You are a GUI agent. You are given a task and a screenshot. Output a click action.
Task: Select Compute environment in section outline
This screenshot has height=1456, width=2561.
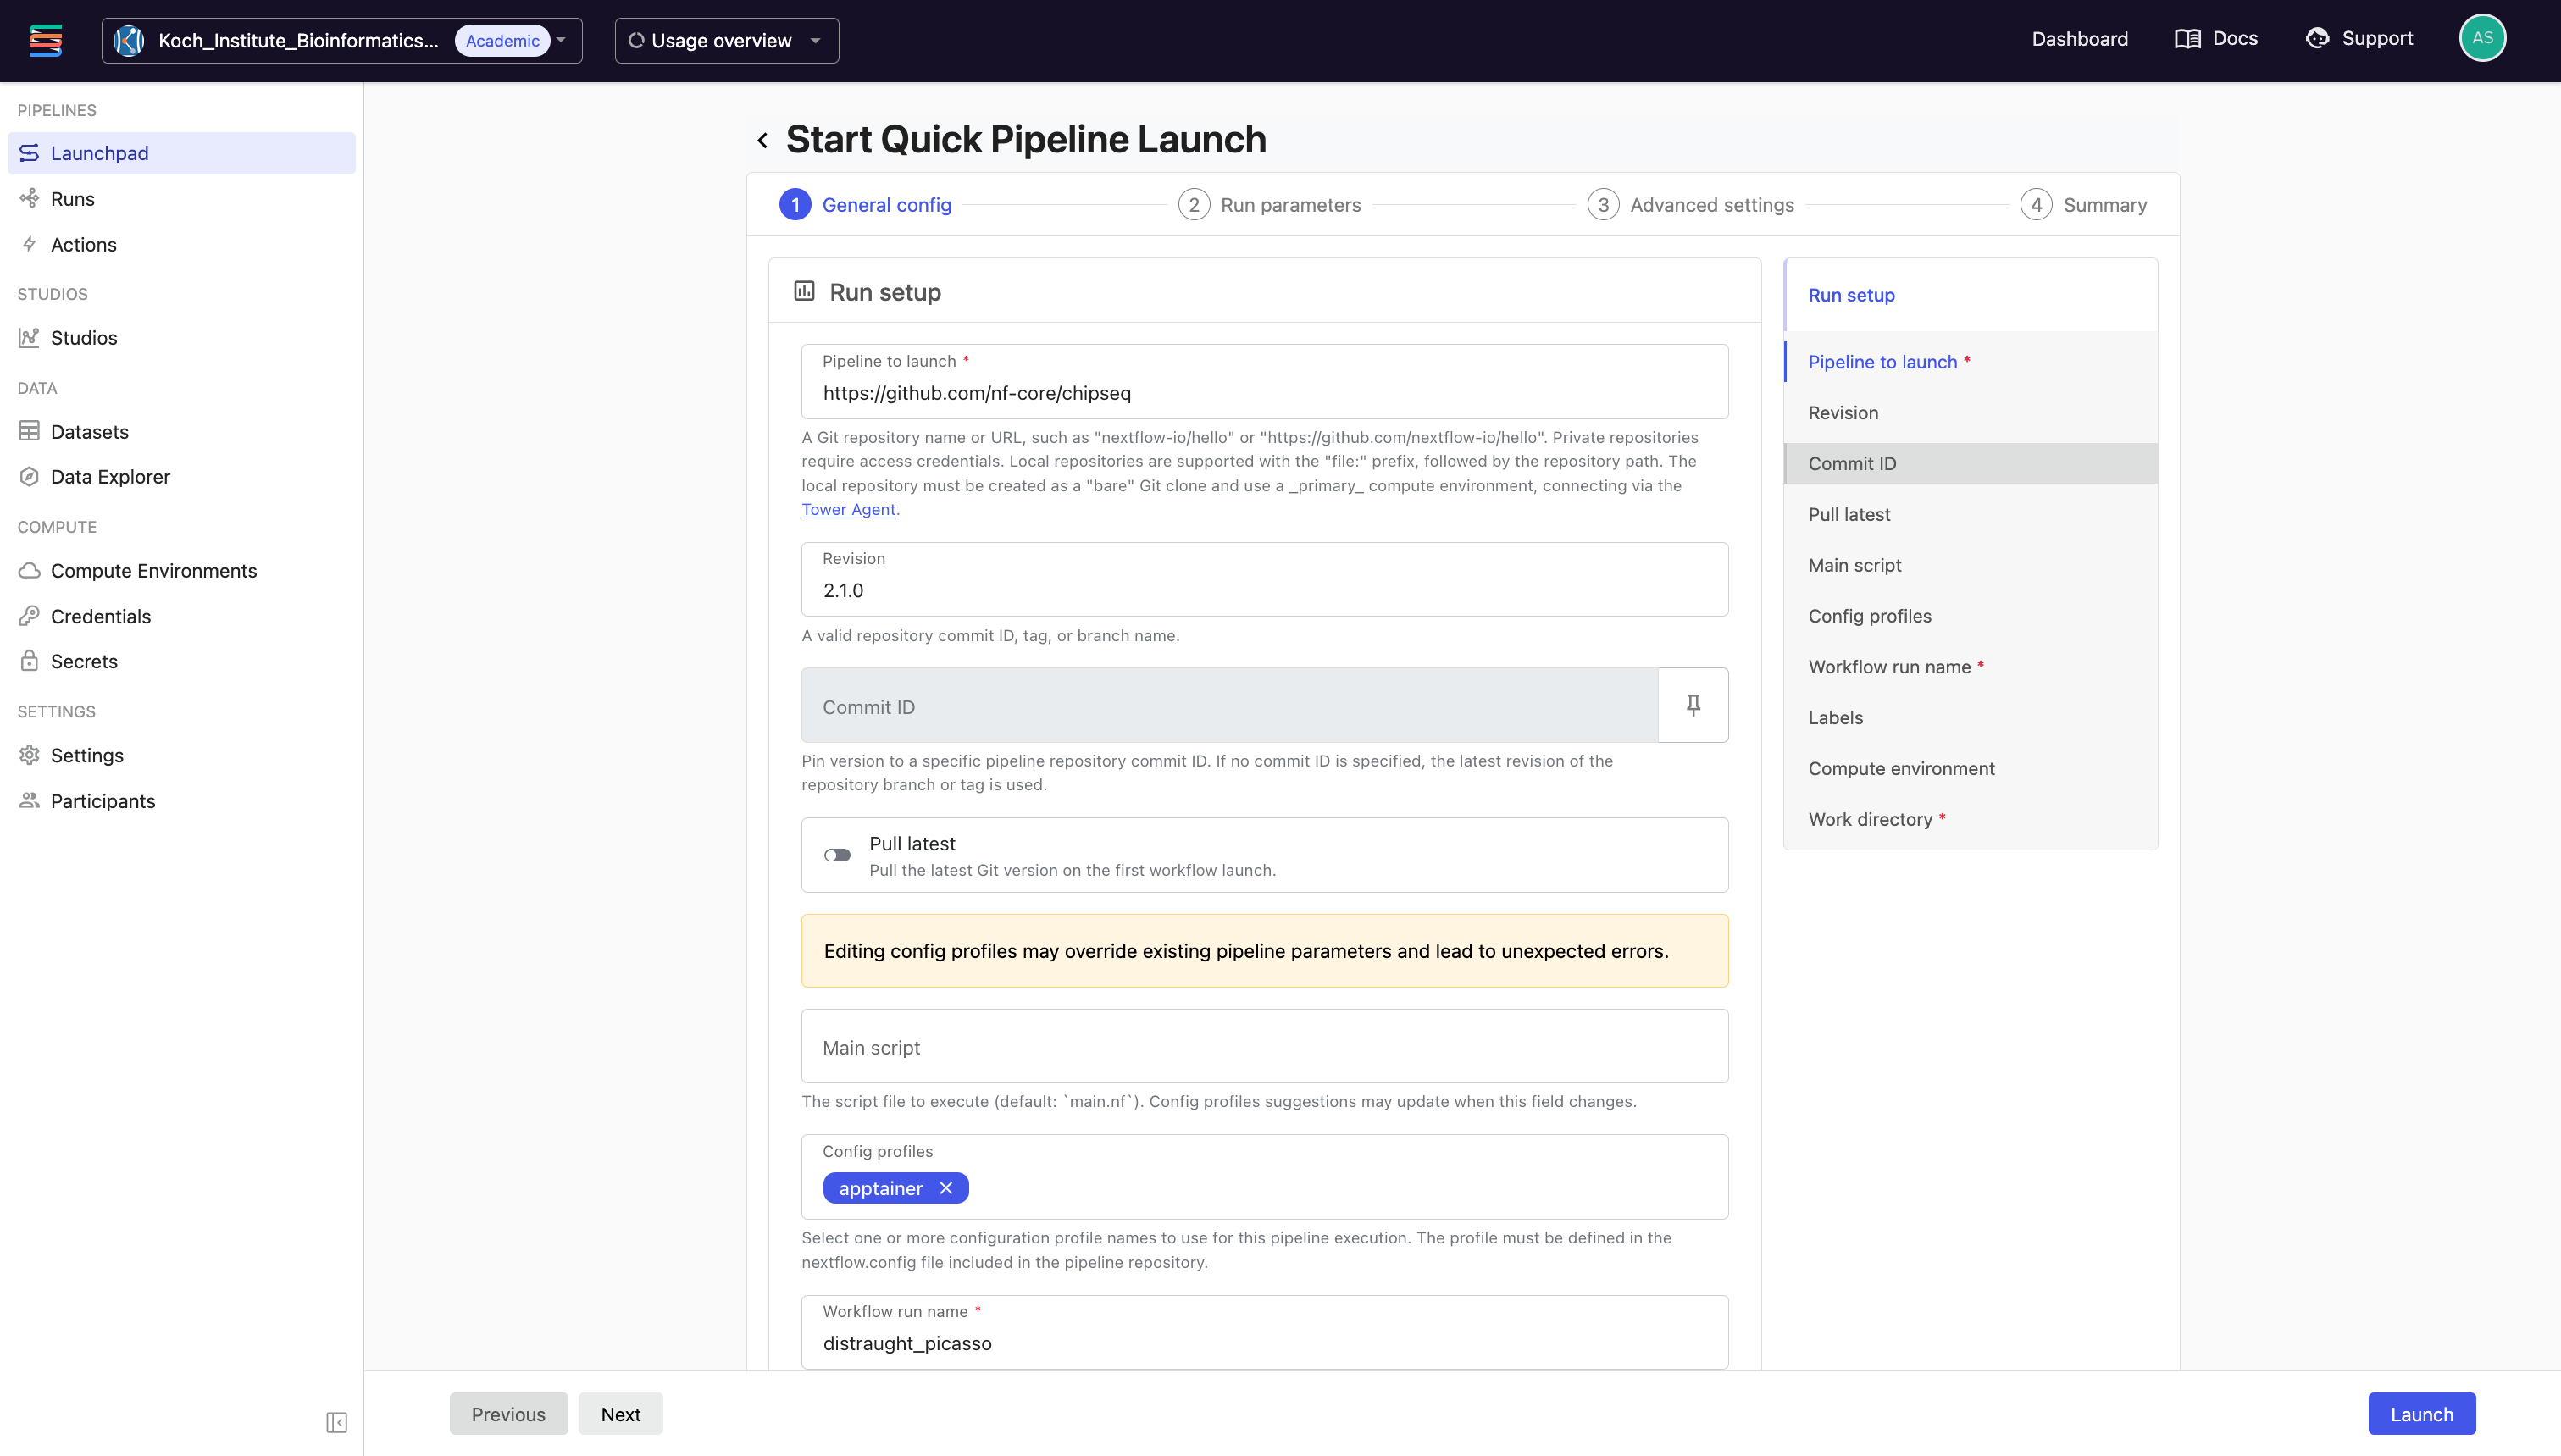1900,768
